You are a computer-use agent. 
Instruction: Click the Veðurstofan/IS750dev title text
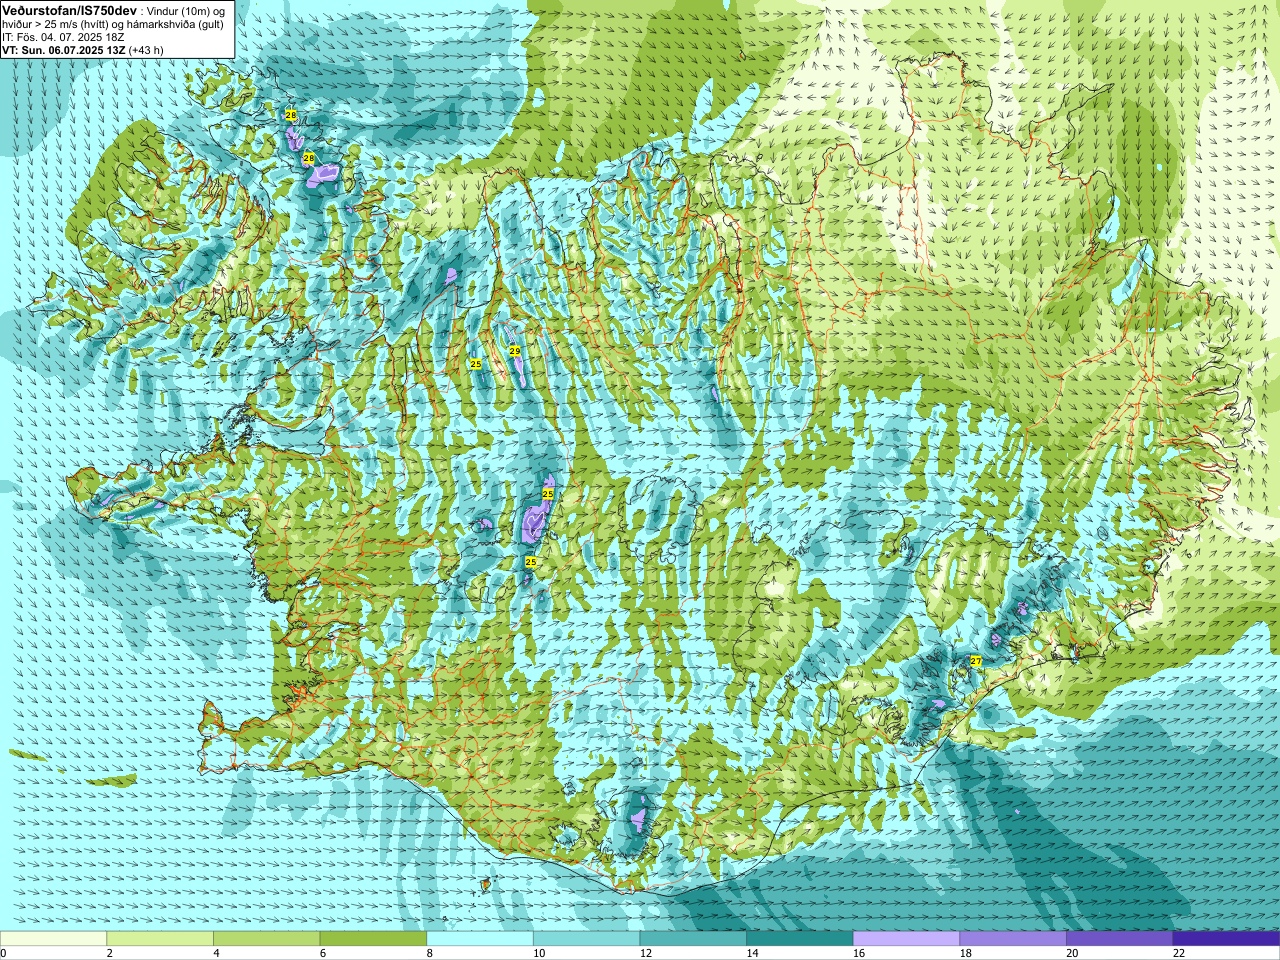(x=69, y=10)
